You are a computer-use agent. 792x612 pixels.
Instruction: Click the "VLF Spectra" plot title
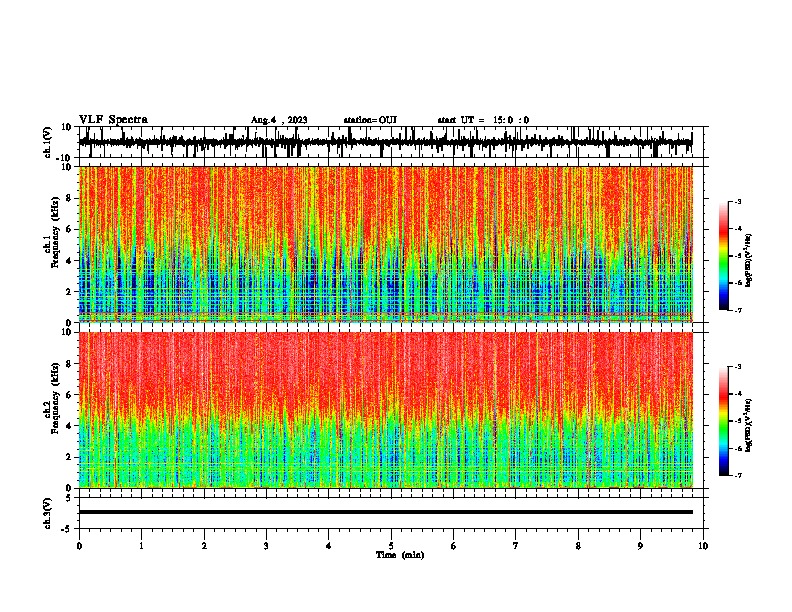pyautogui.click(x=114, y=120)
